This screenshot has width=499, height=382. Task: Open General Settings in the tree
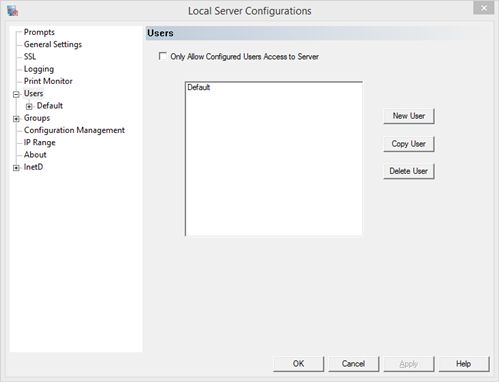(53, 44)
